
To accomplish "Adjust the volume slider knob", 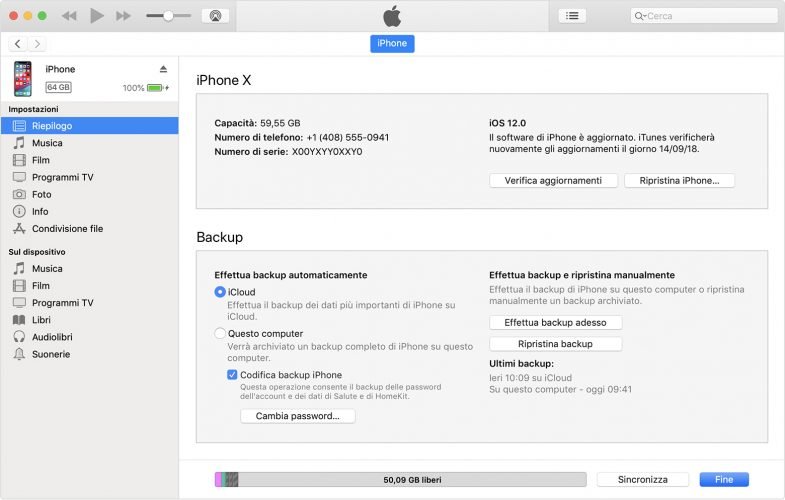I will [168, 16].
